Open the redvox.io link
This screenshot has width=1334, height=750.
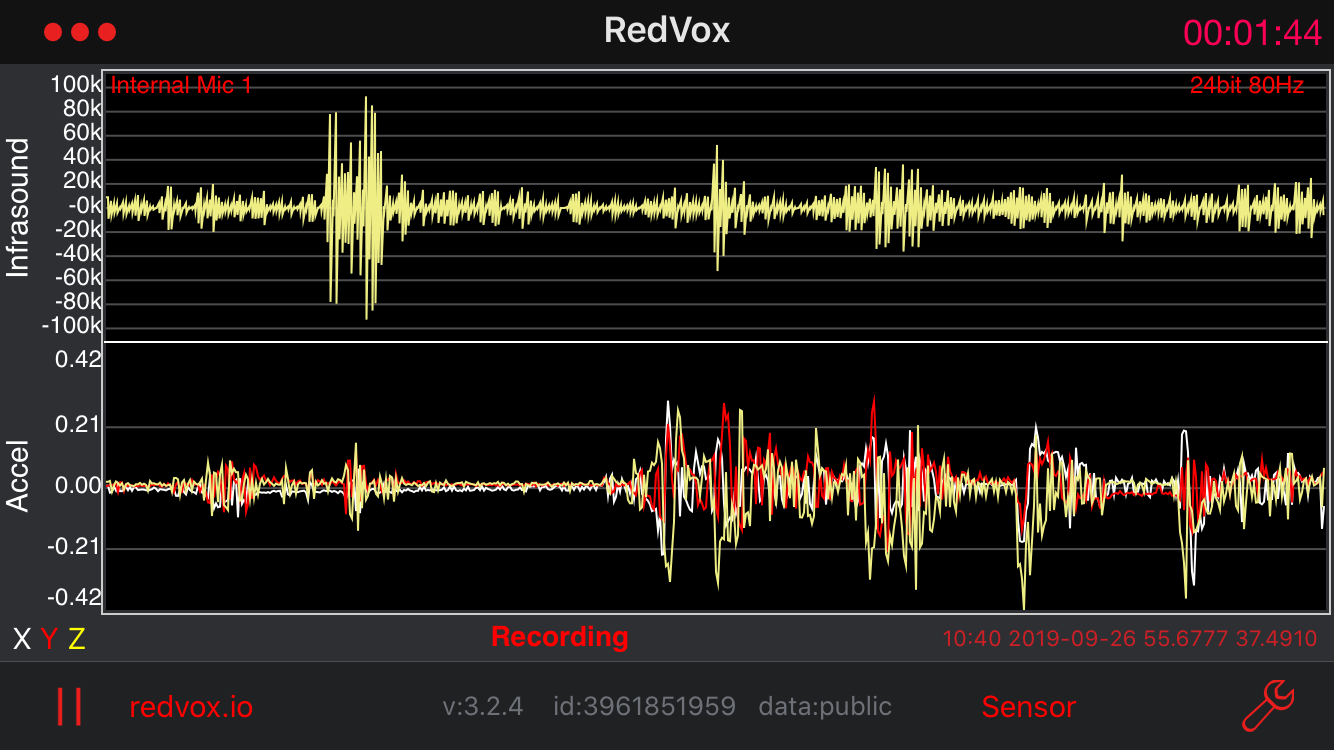click(191, 707)
